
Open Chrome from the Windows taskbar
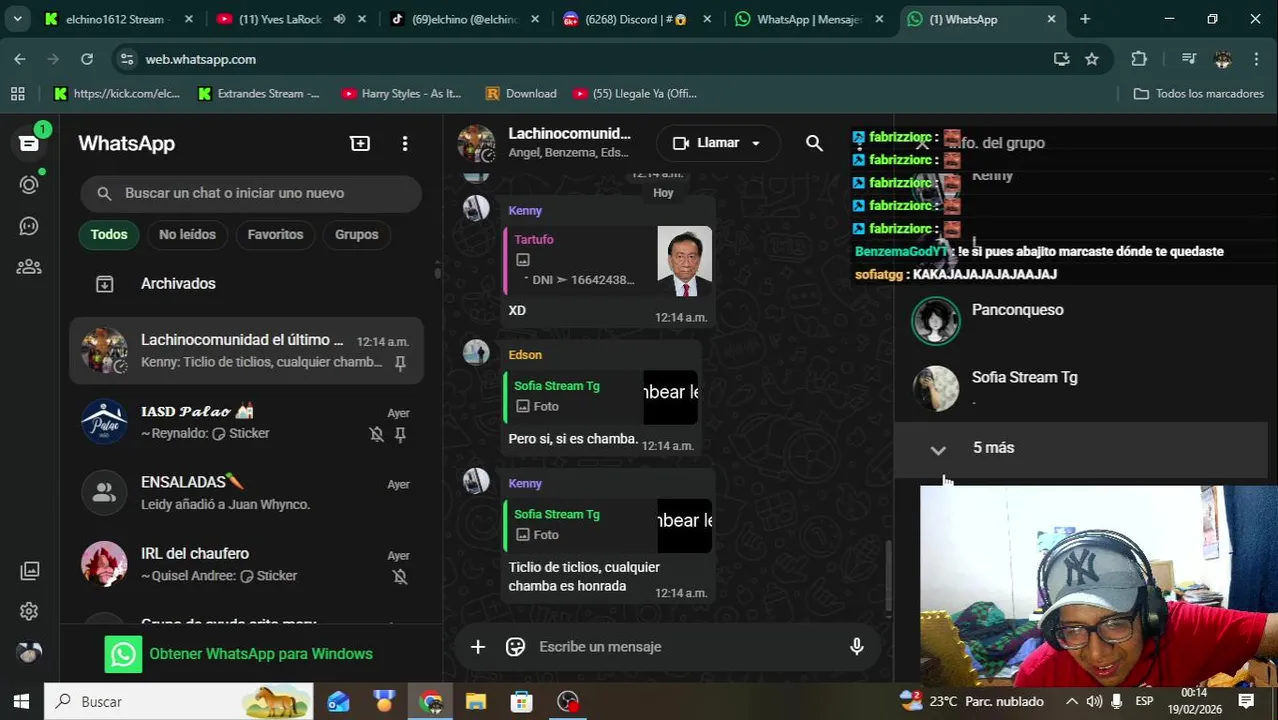click(431, 701)
